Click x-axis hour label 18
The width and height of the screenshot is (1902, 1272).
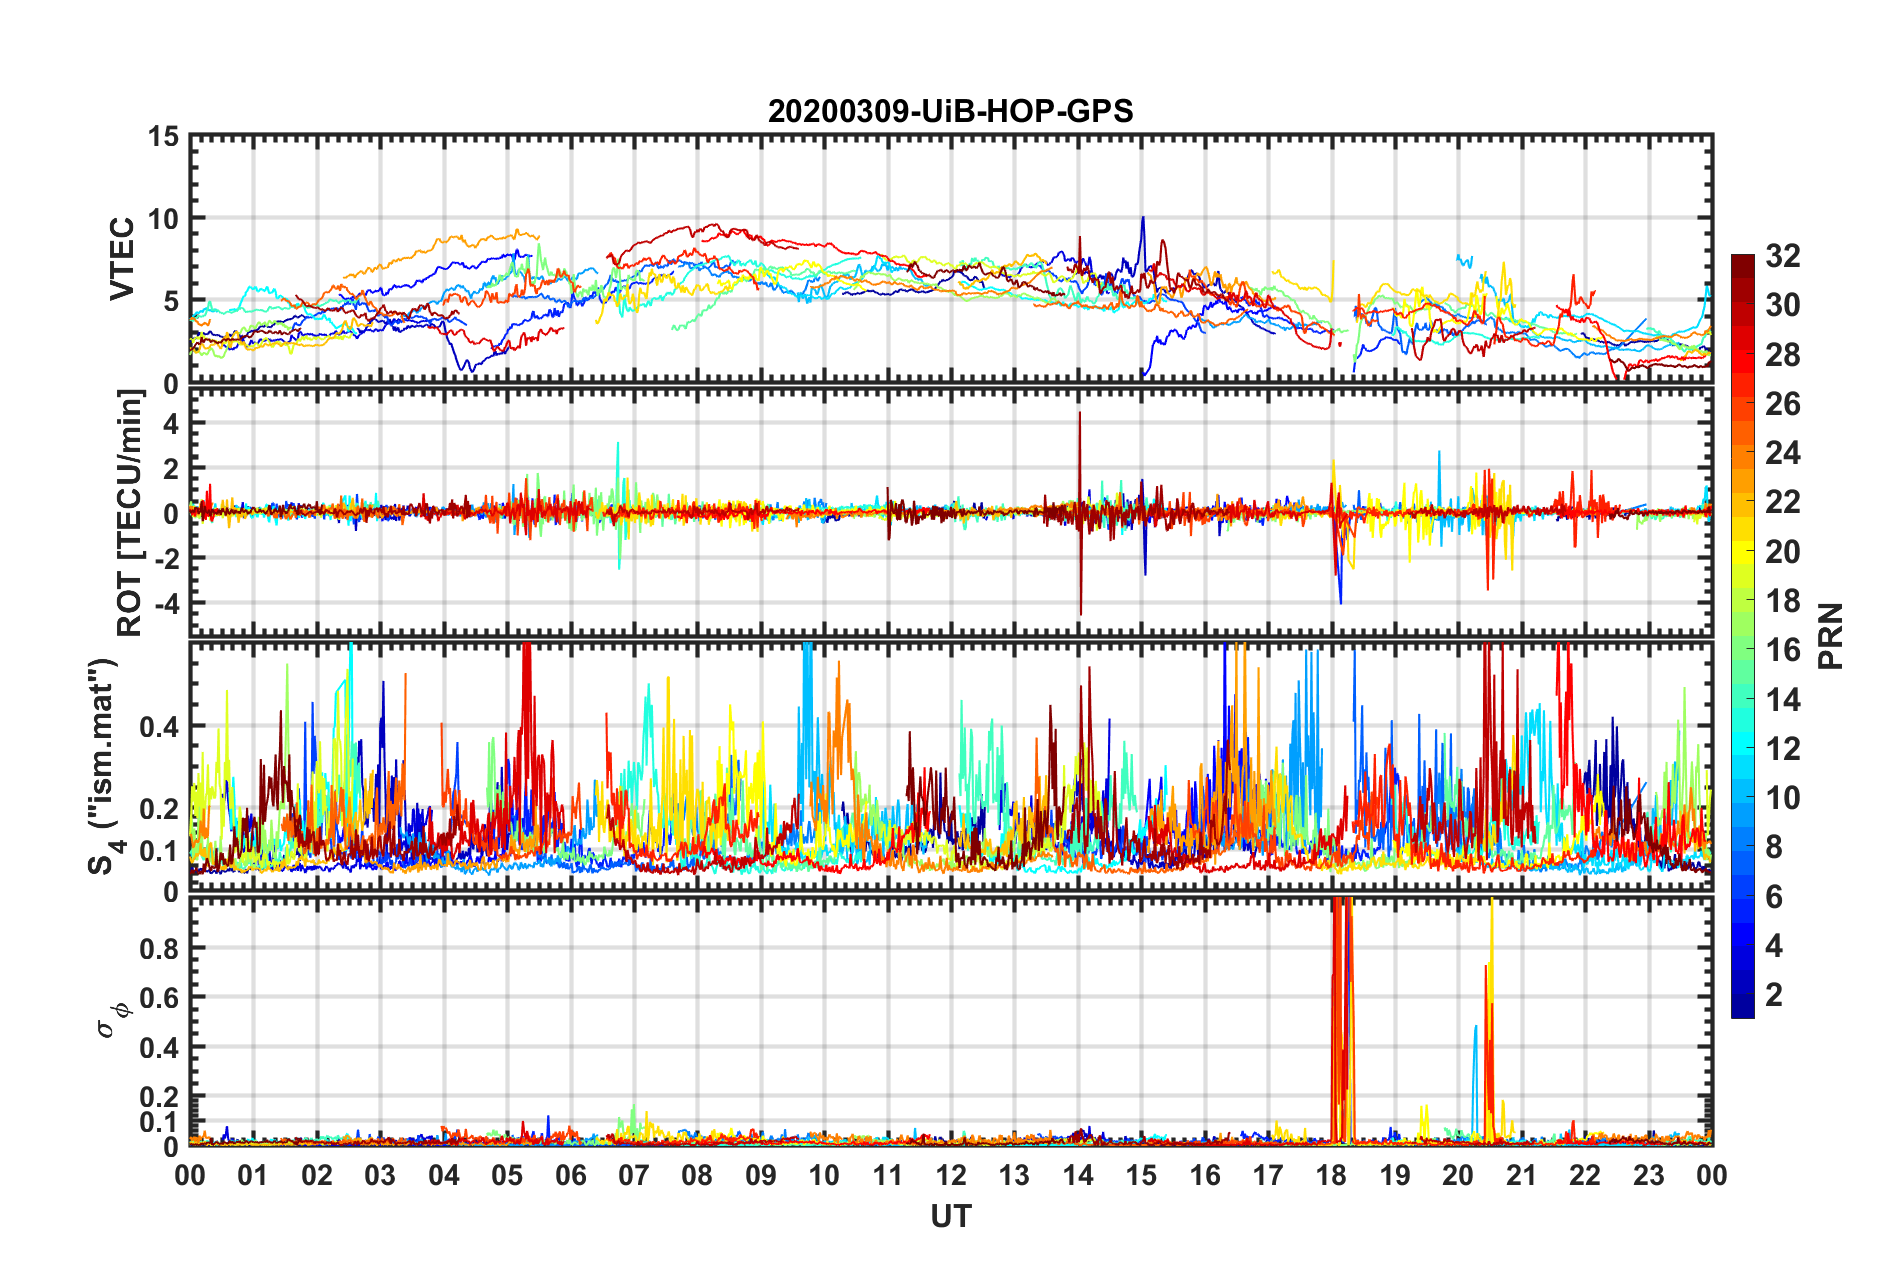[1331, 1175]
